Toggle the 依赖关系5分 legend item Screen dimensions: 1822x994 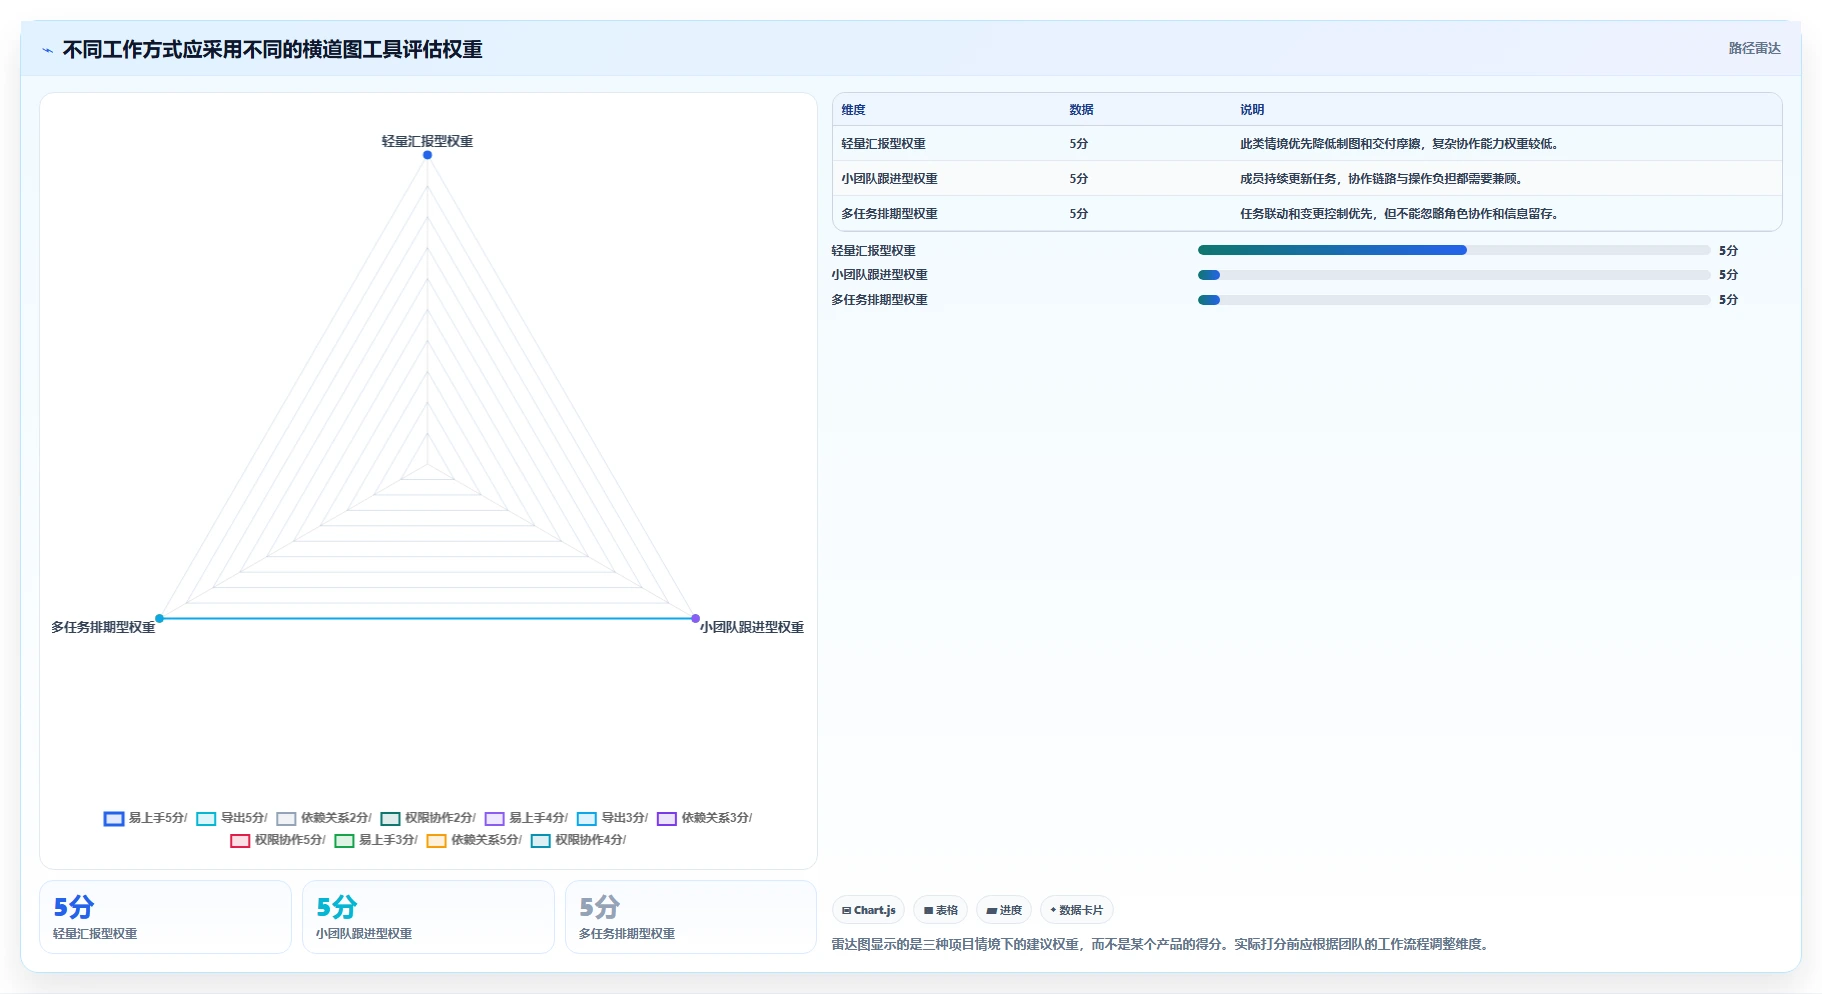pyautogui.click(x=474, y=840)
